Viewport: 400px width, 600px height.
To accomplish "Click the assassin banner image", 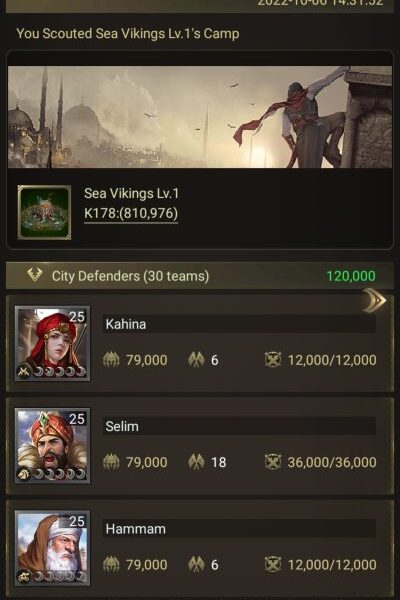I will point(200,117).
